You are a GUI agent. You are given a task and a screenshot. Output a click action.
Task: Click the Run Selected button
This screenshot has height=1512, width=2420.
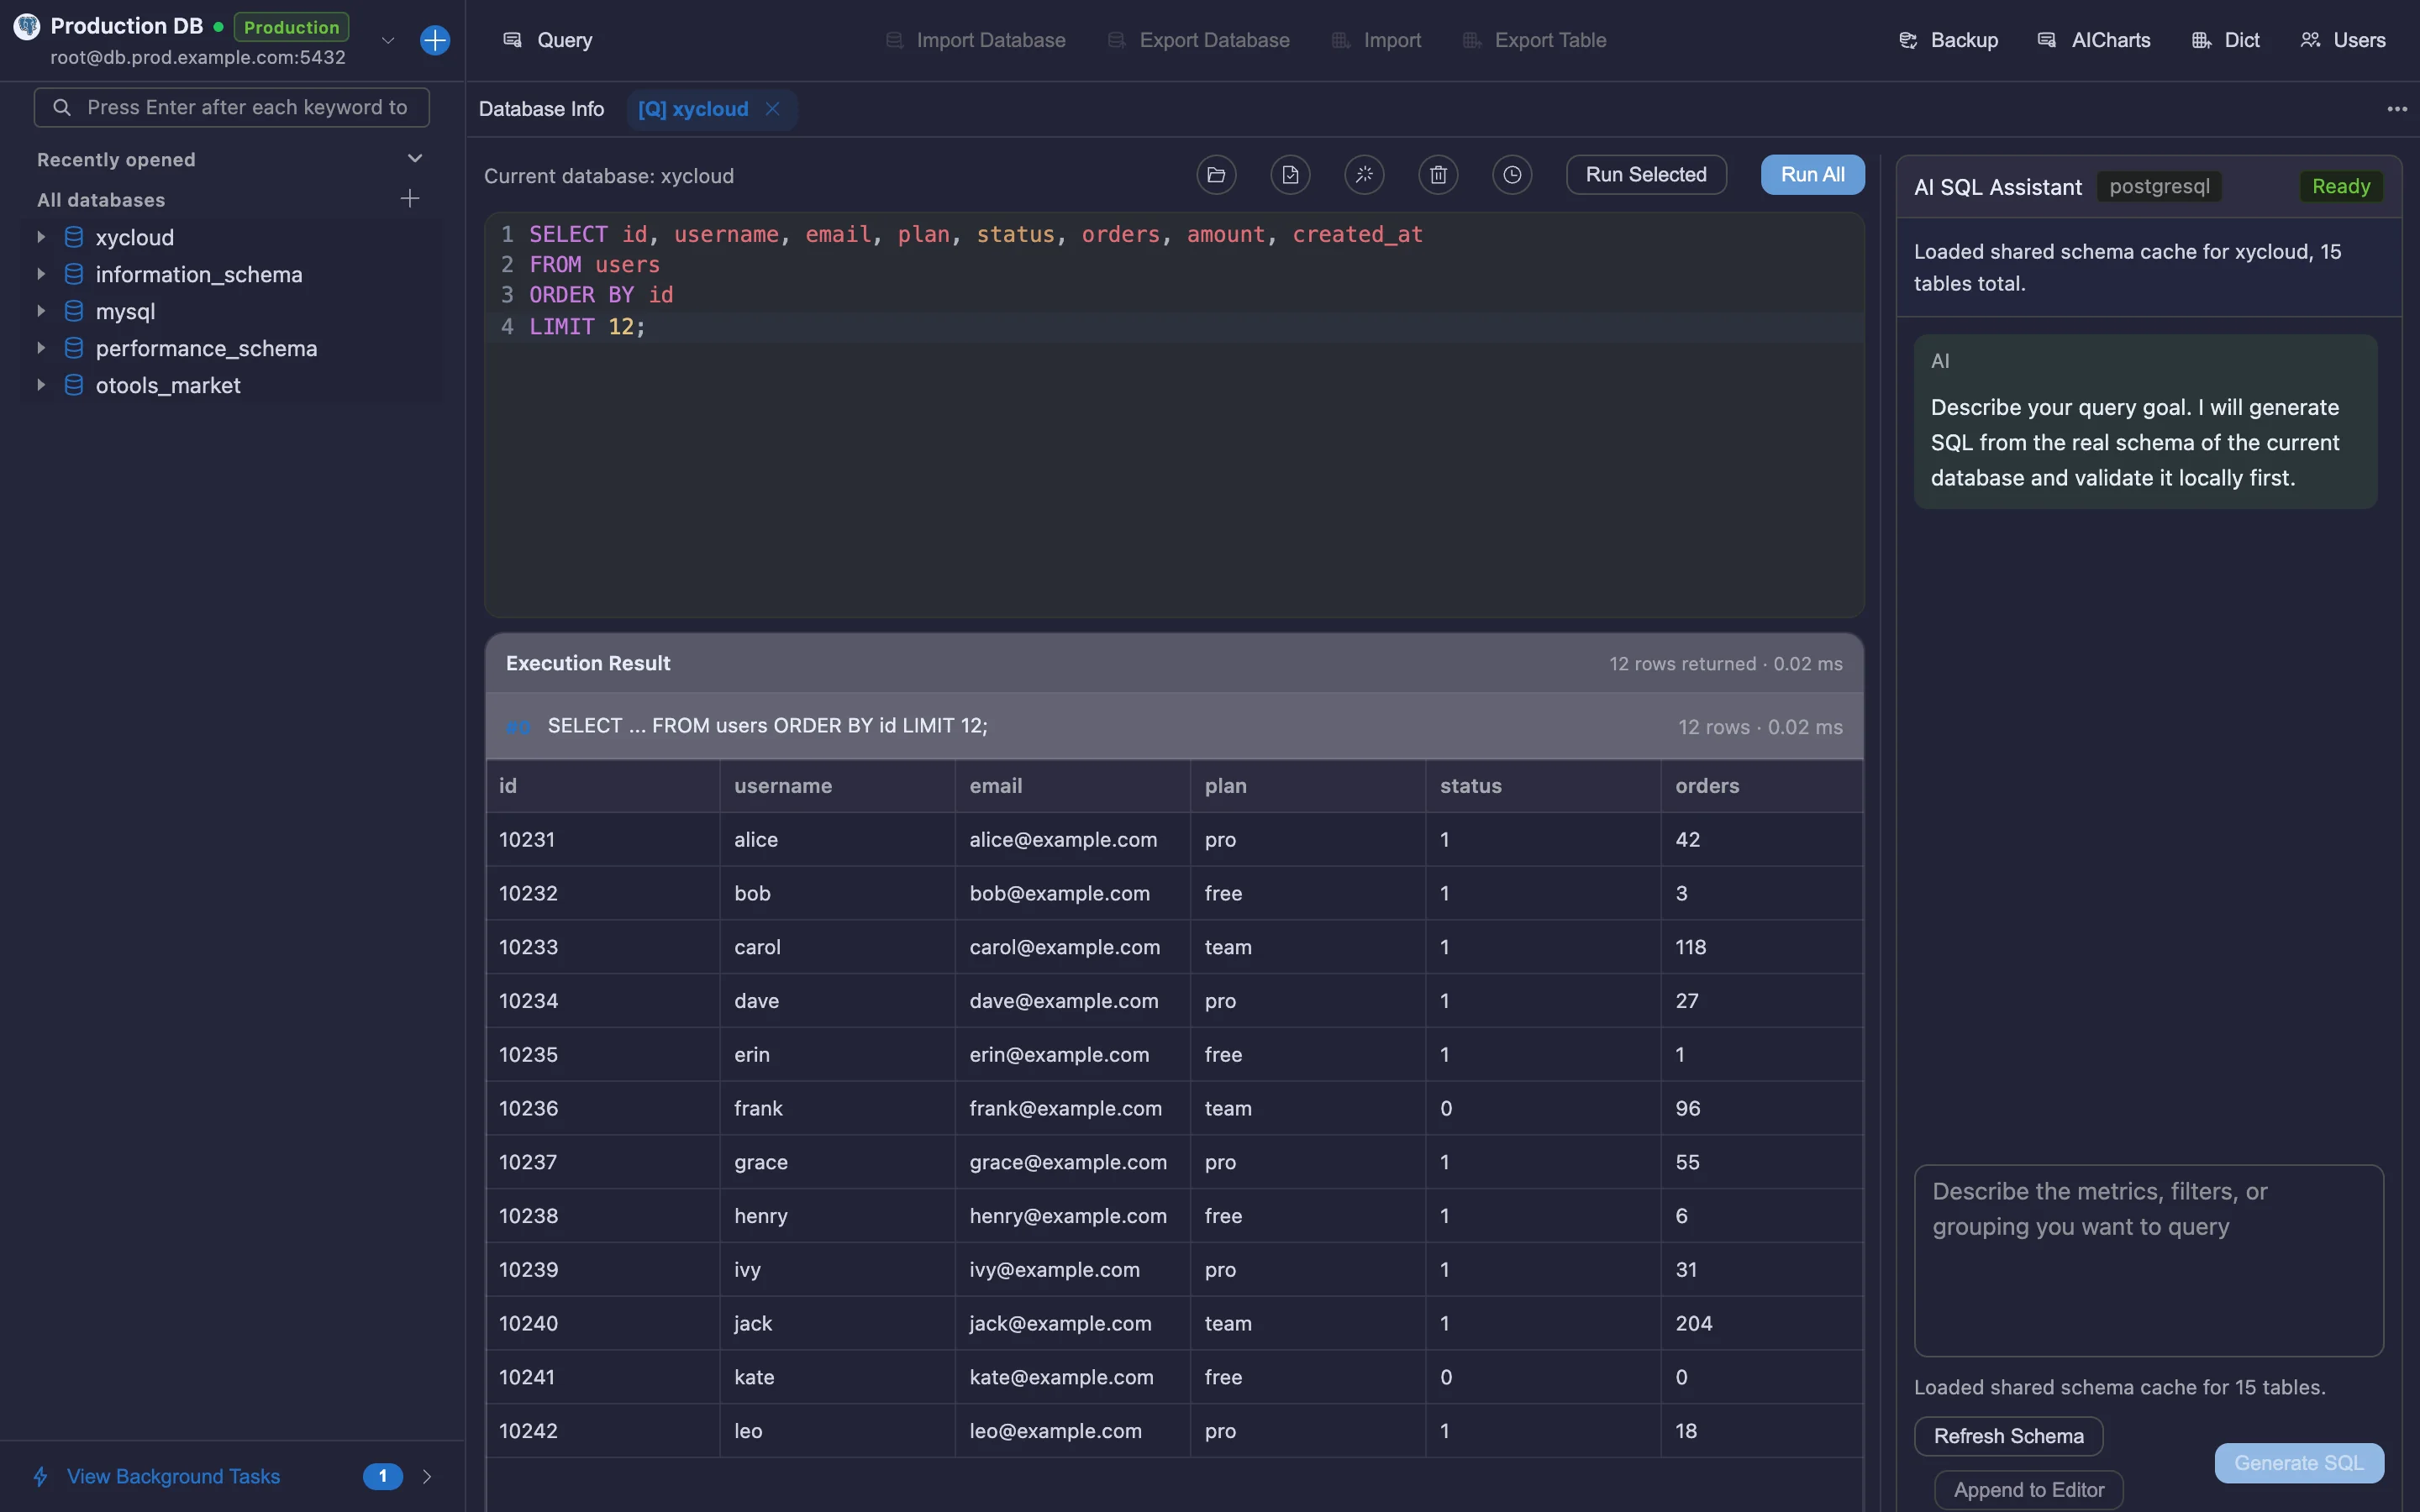tap(1646, 175)
